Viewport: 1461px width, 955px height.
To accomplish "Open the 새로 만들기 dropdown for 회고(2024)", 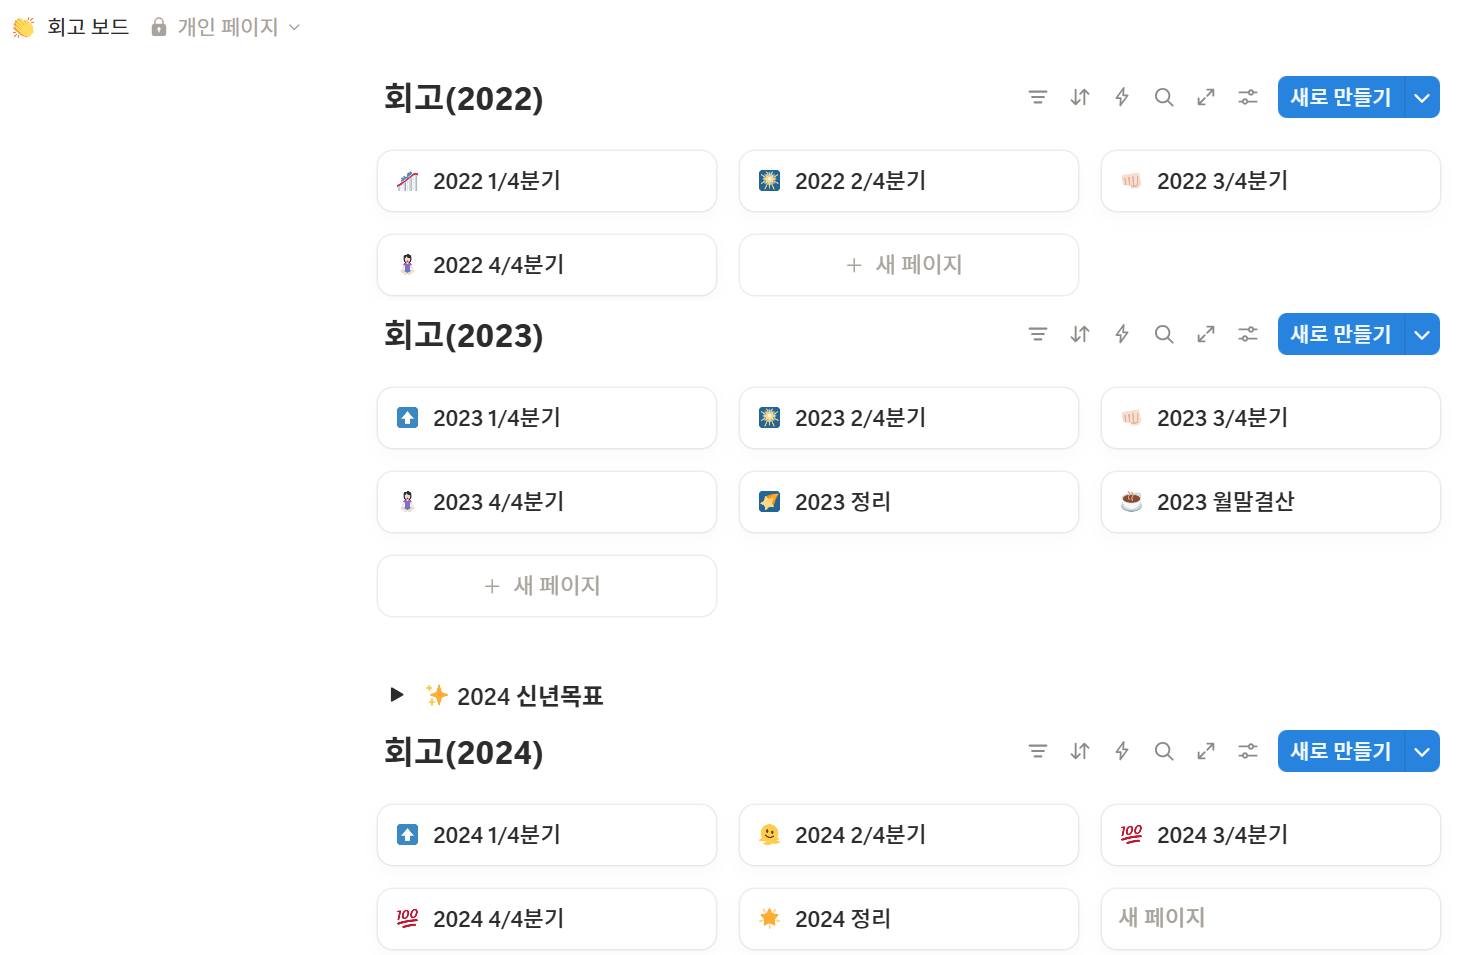I will point(1422,751).
